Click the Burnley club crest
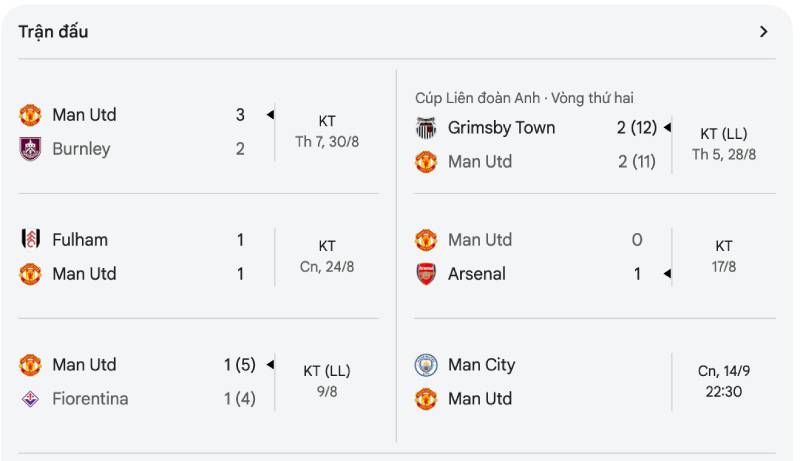Viewport: 800px width, 461px height. (30, 149)
